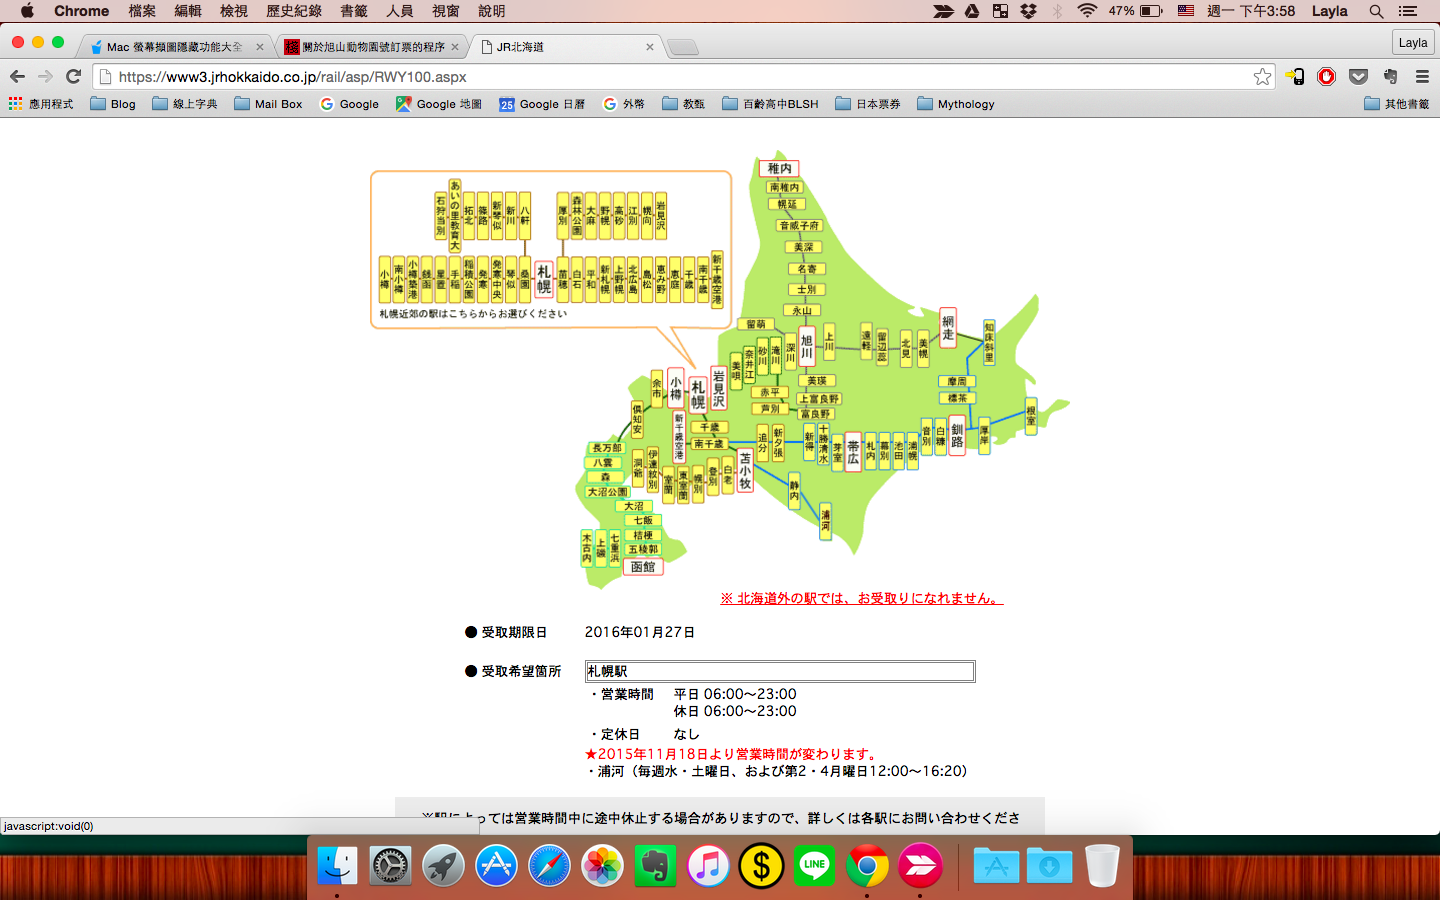This screenshot has height=900, width=1440.
Task: Expand the Mail Box bookmark folder
Action: tap(268, 104)
